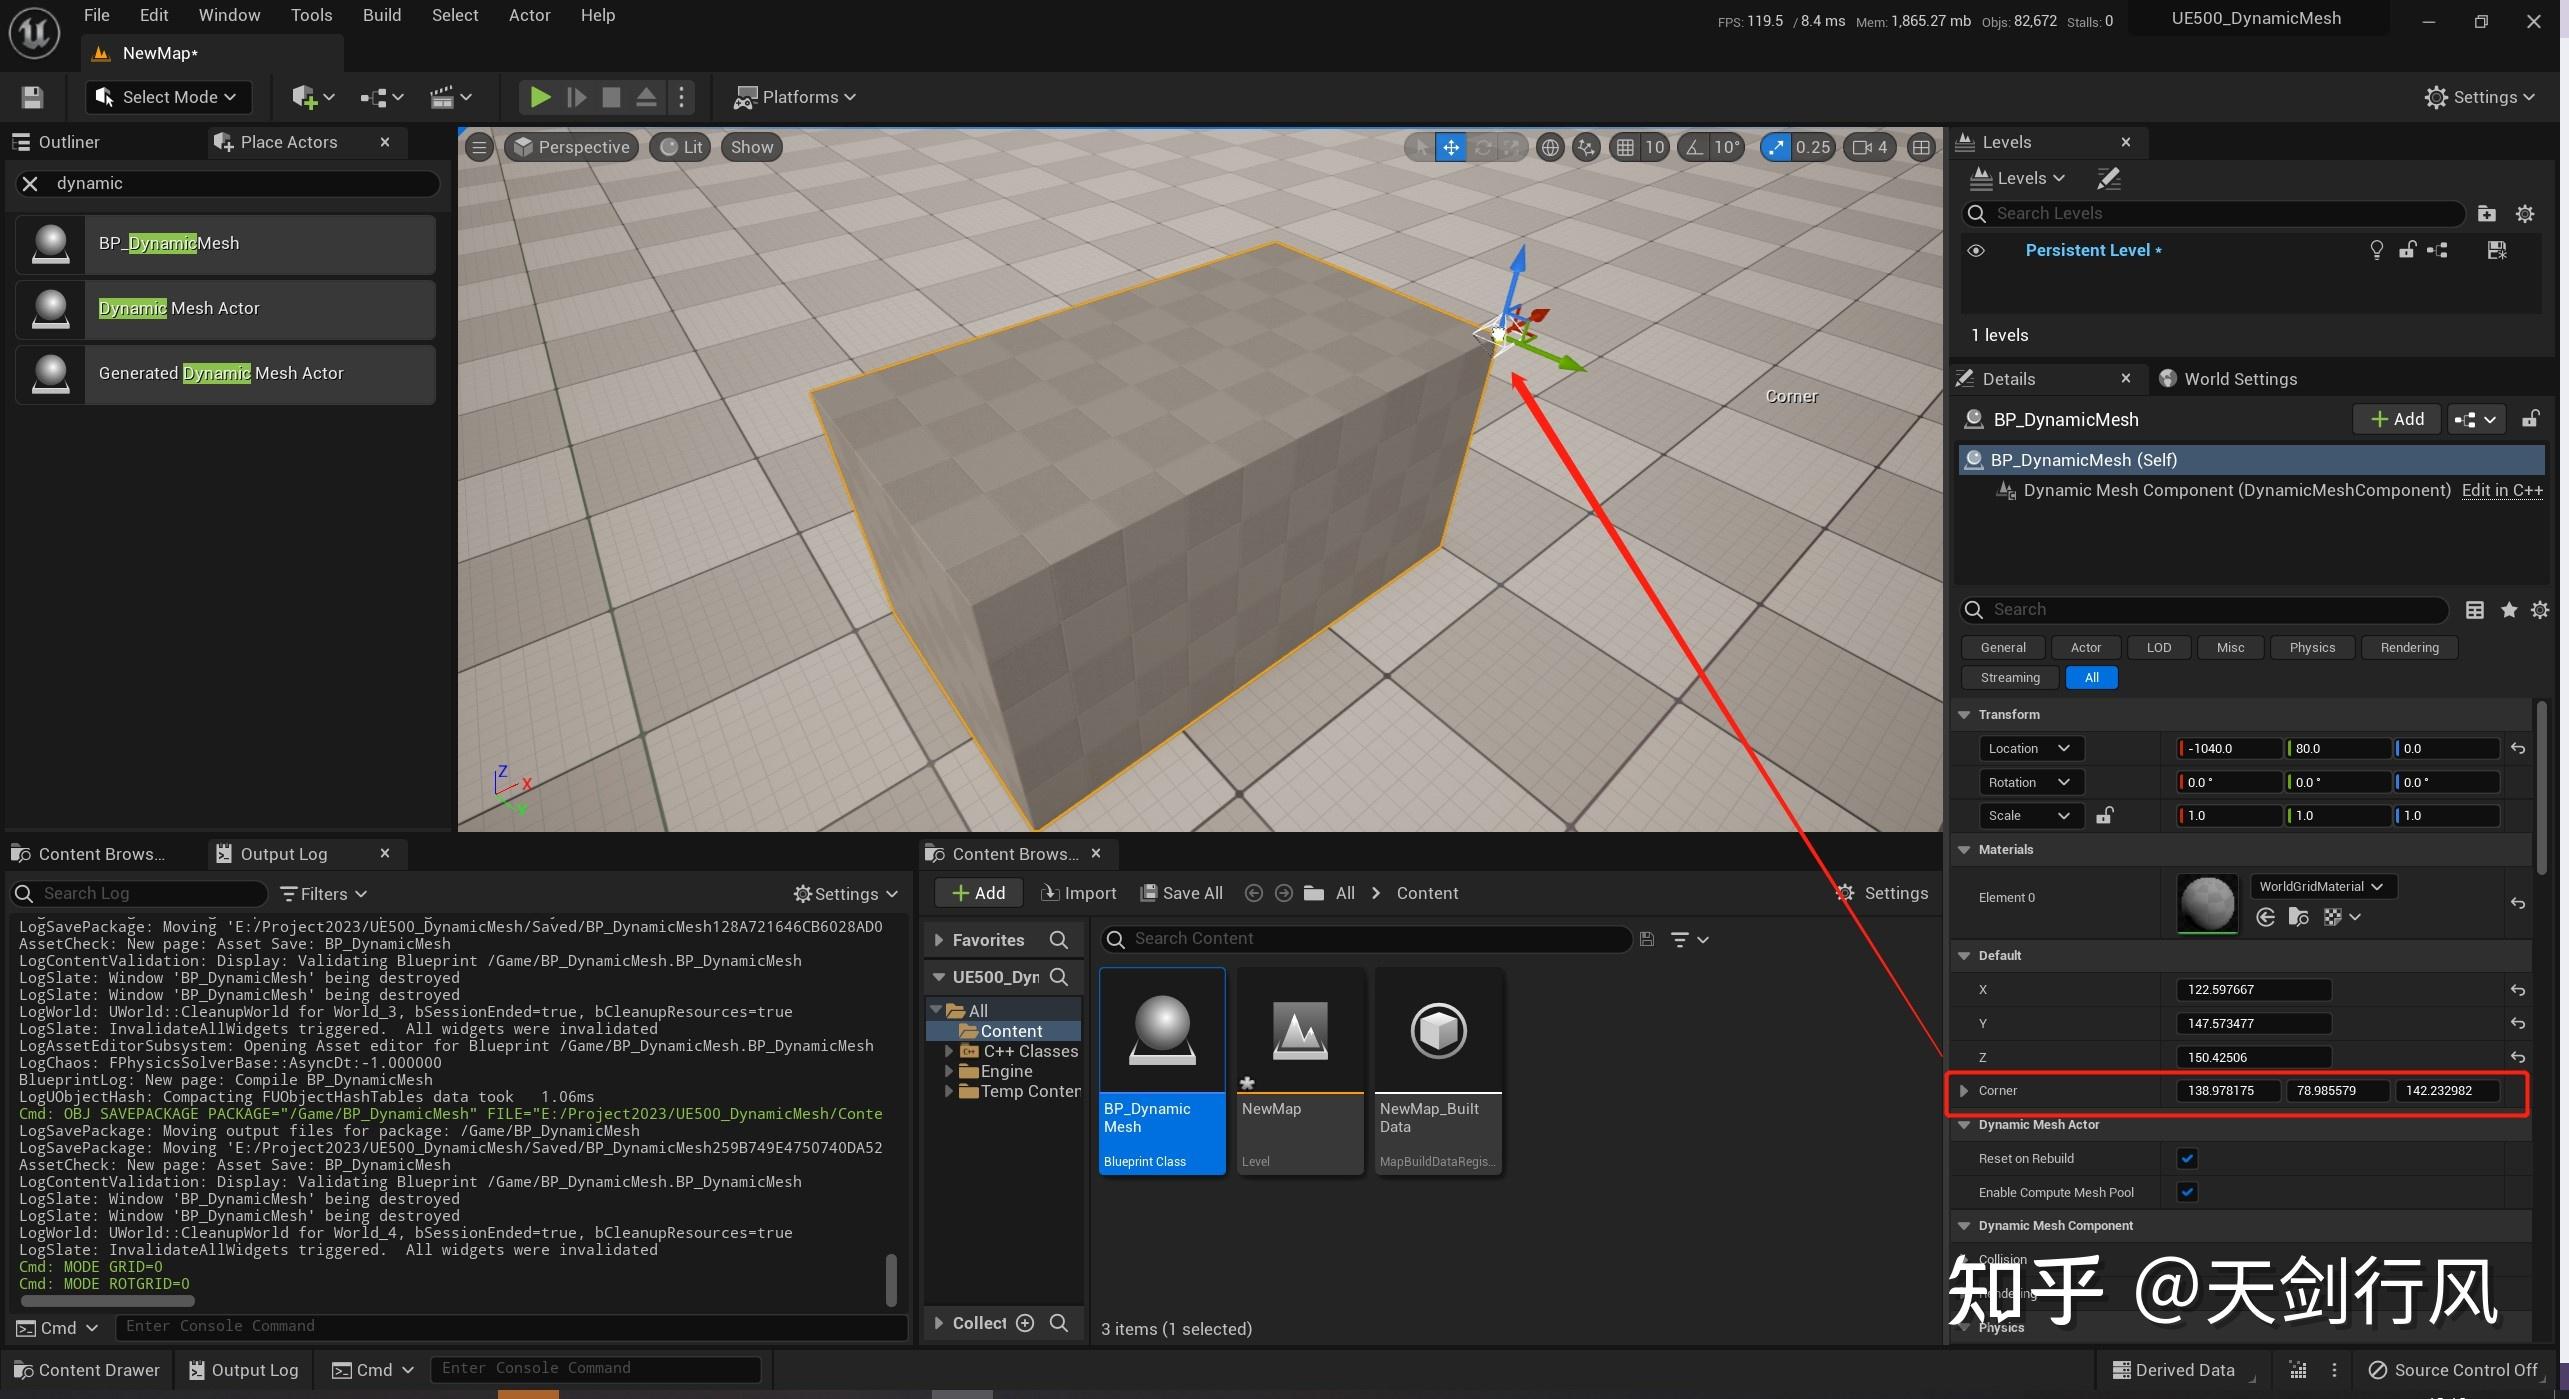This screenshot has width=2569, height=1399.
Task: Toggle Persistent Level visibility eye
Action: tap(1976, 251)
